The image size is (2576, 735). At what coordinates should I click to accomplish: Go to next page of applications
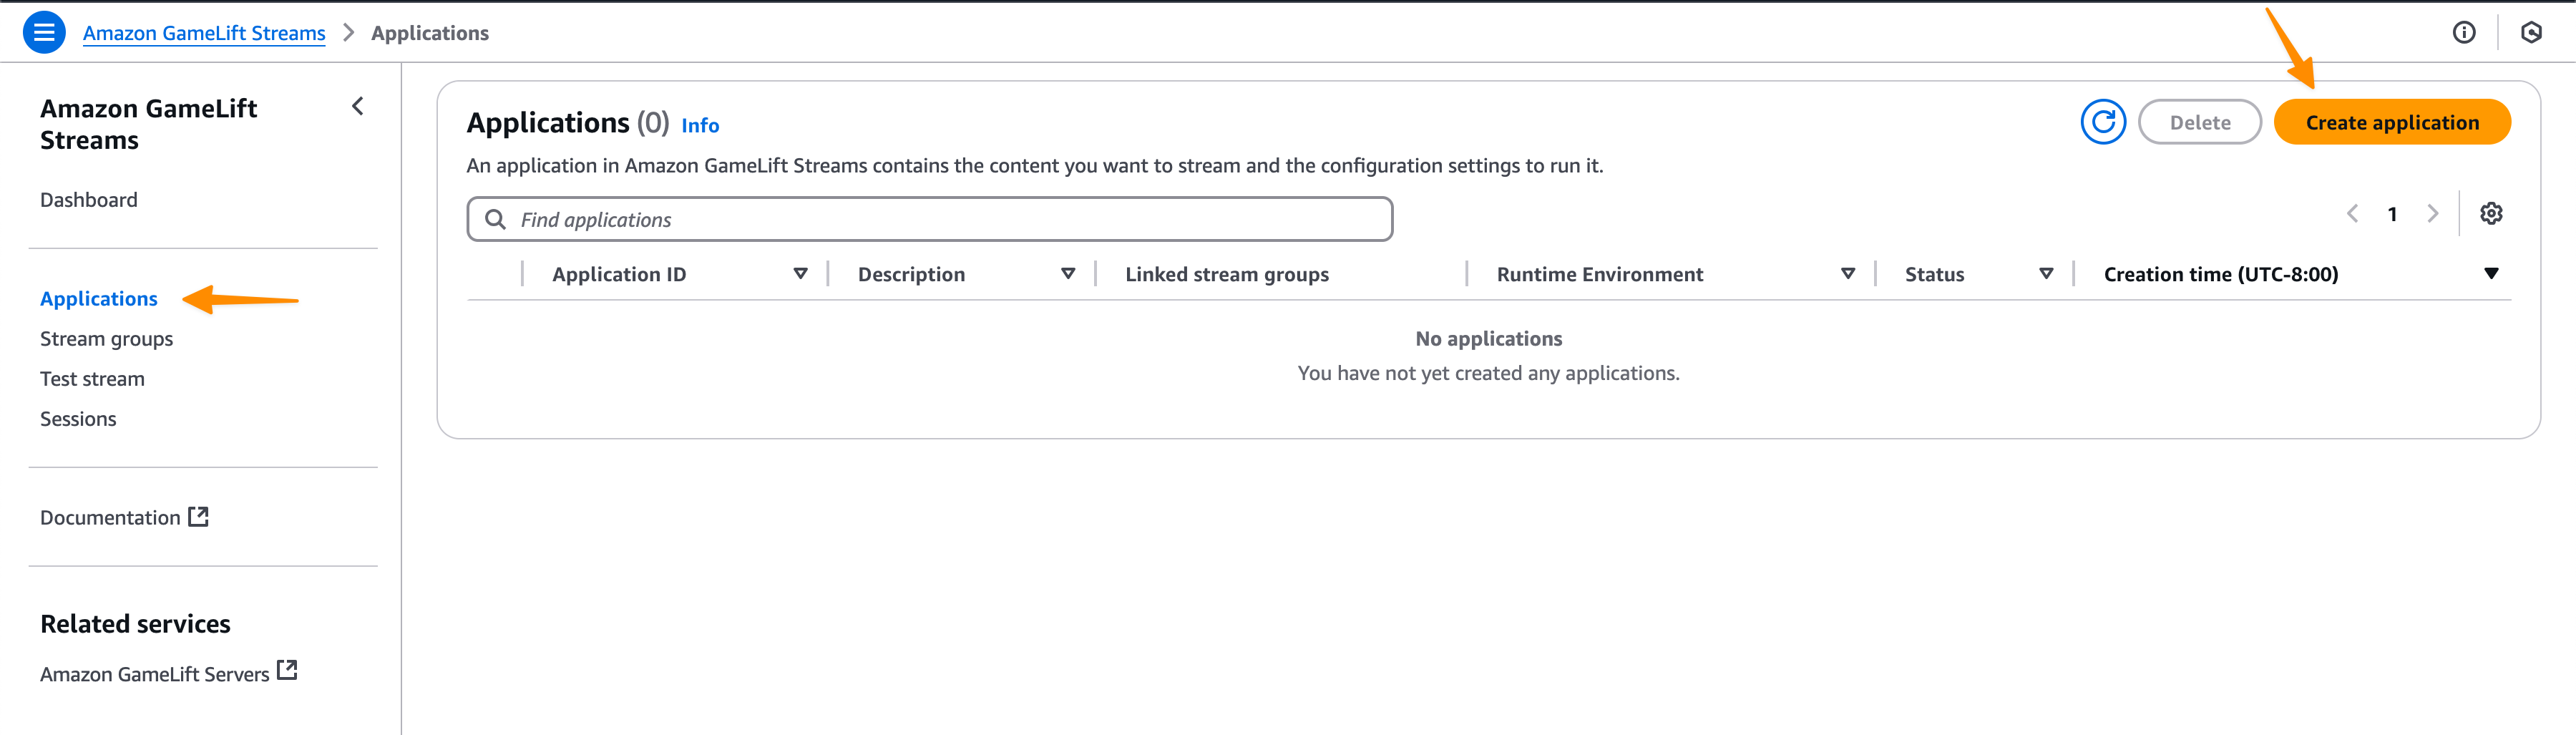click(2433, 214)
